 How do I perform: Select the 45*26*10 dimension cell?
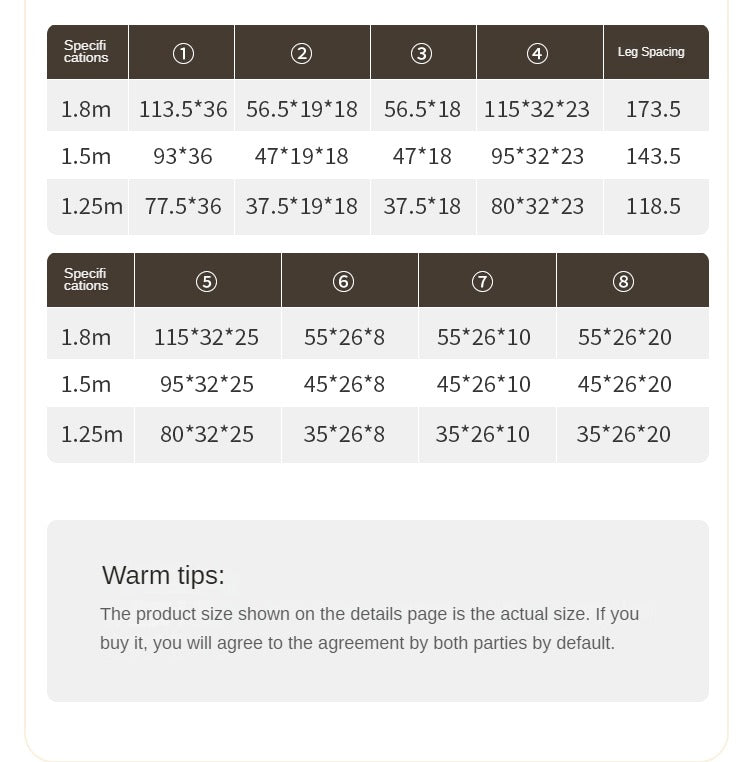484,384
